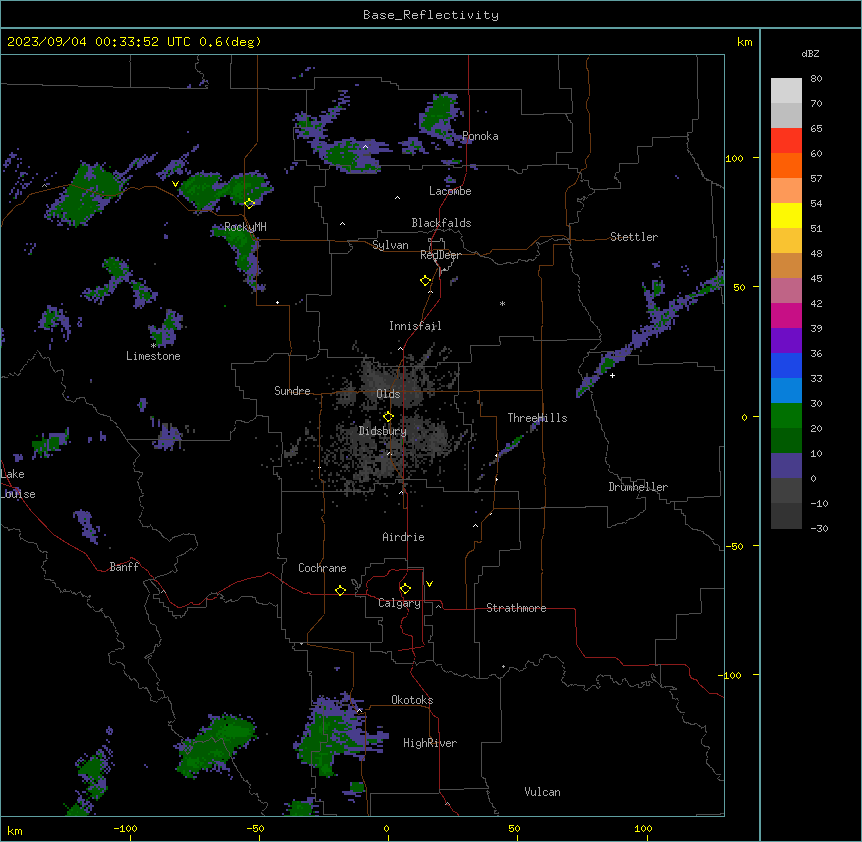Click the 100 tick on the bottom axis
862x842 pixels.
643,828
